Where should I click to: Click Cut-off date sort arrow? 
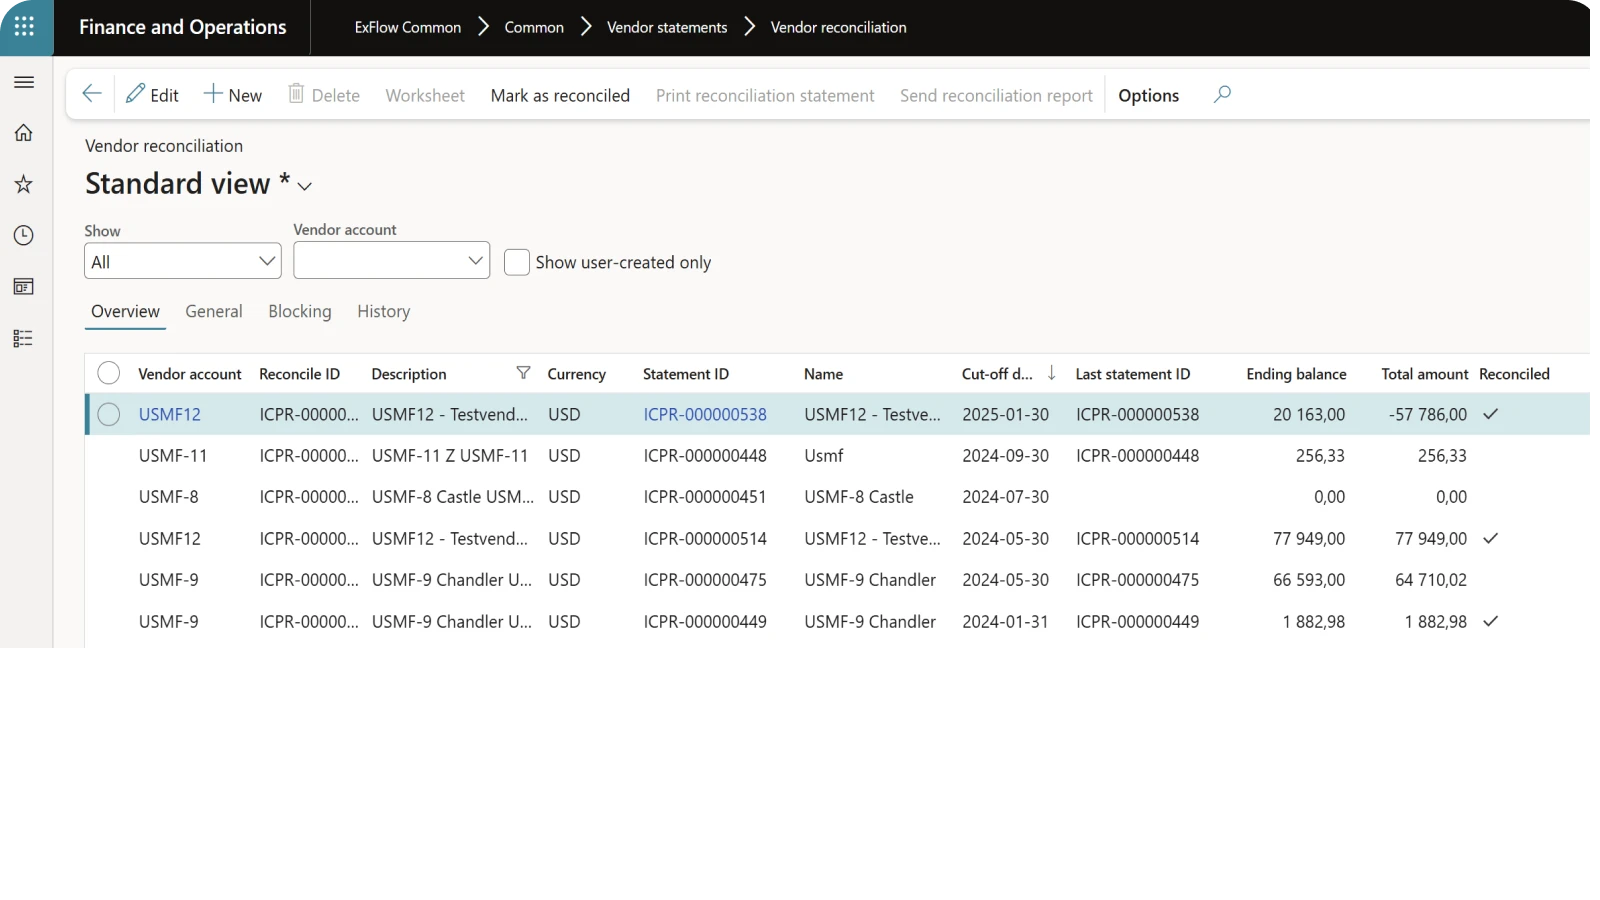(x=1051, y=373)
